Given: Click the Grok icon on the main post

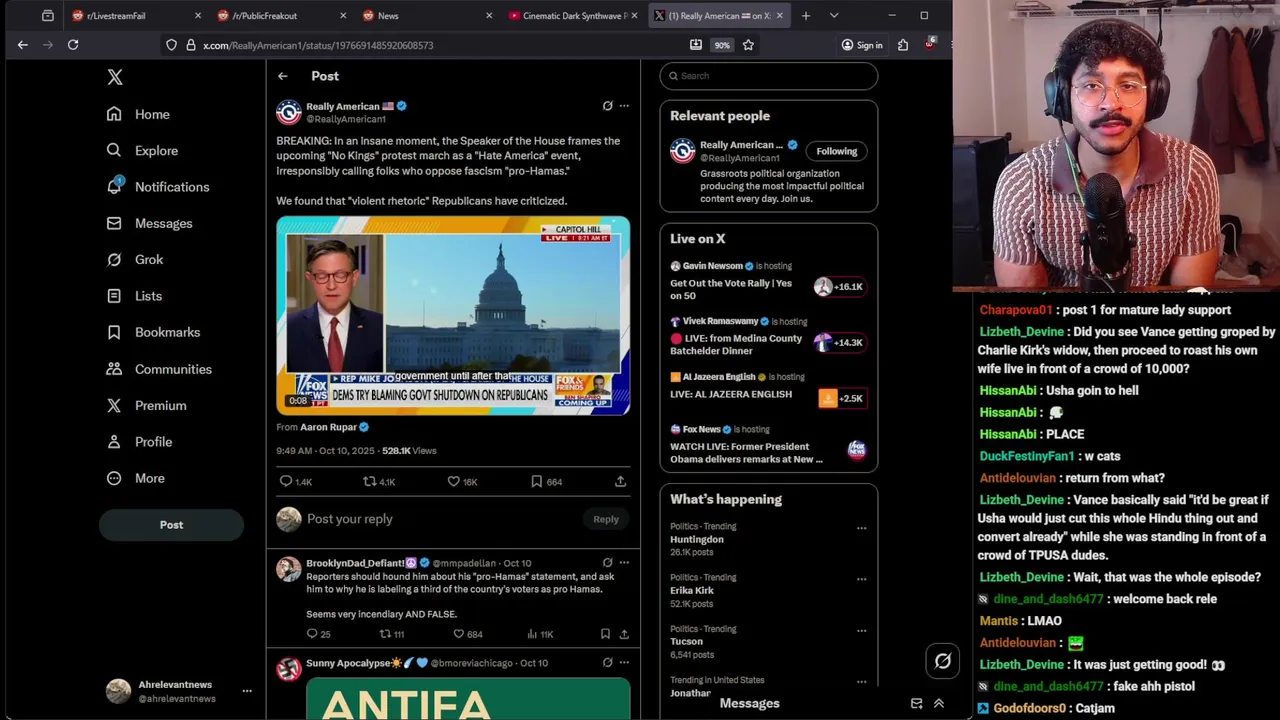Looking at the screenshot, I should 607,106.
